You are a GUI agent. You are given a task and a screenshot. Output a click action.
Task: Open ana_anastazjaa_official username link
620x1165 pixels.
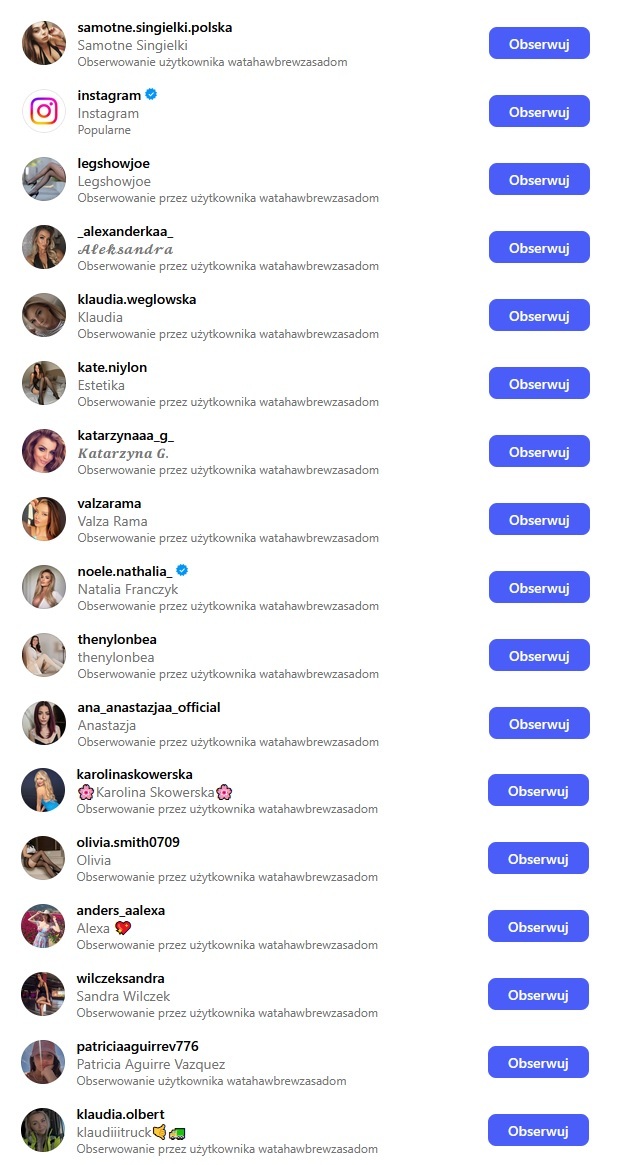pos(149,707)
